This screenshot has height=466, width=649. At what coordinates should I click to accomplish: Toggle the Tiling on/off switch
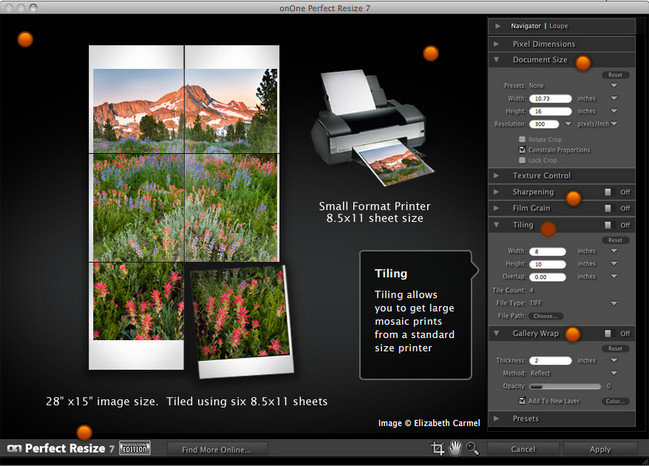(x=608, y=225)
